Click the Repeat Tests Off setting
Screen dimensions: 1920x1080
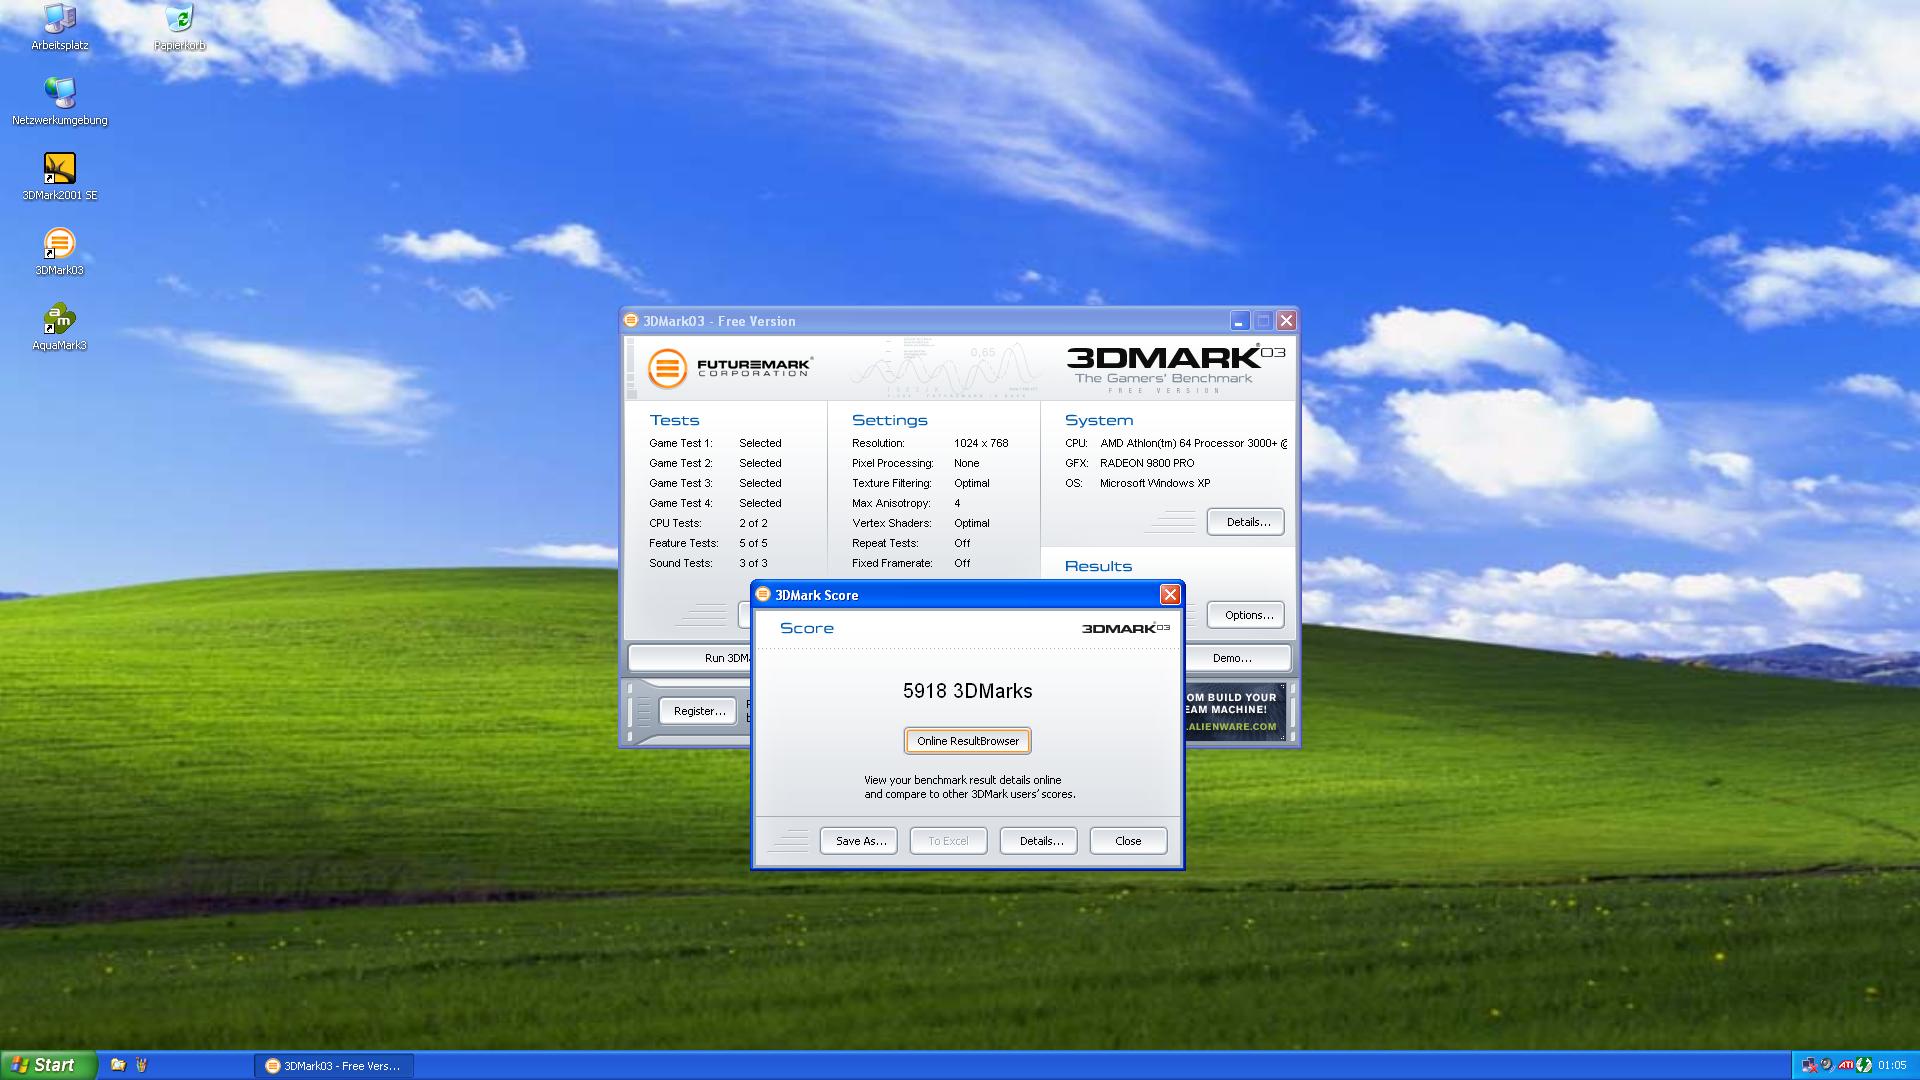pos(911,543)
